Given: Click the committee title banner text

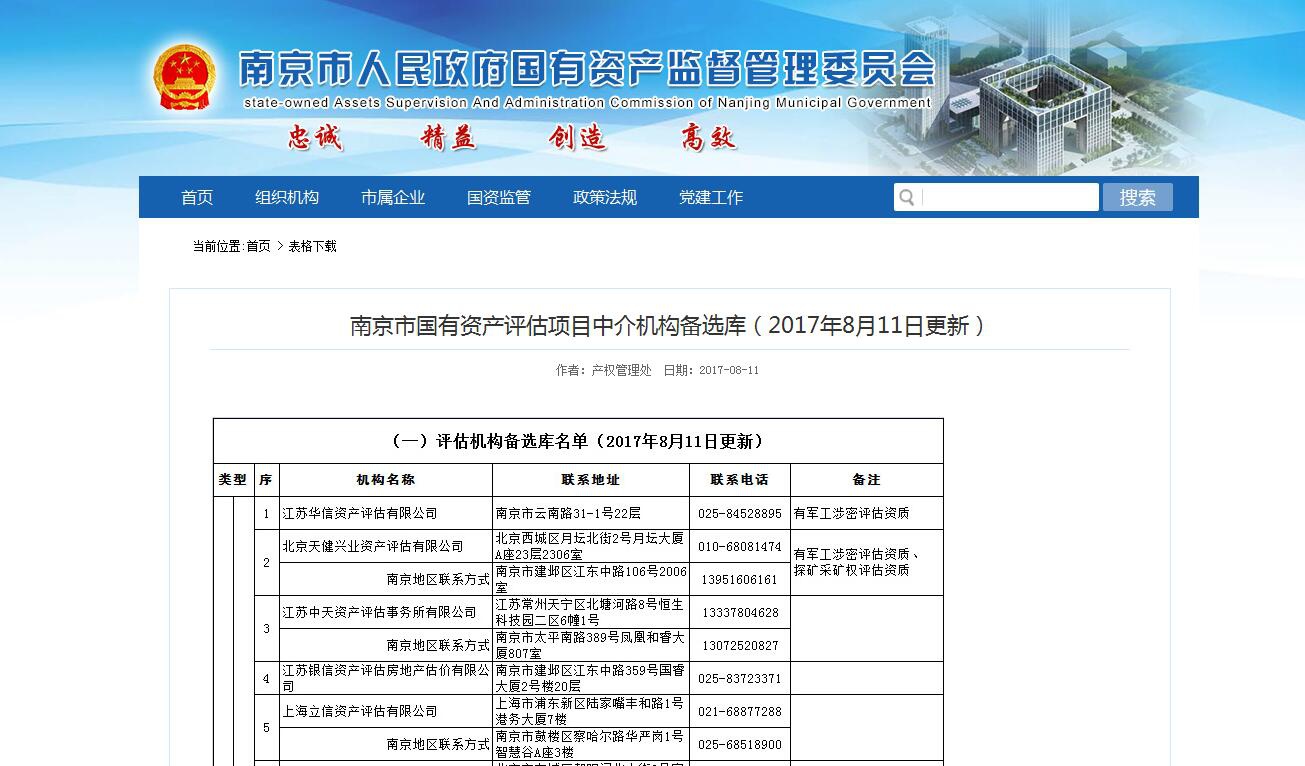Looking at the screenshot, I should [586, 68].
